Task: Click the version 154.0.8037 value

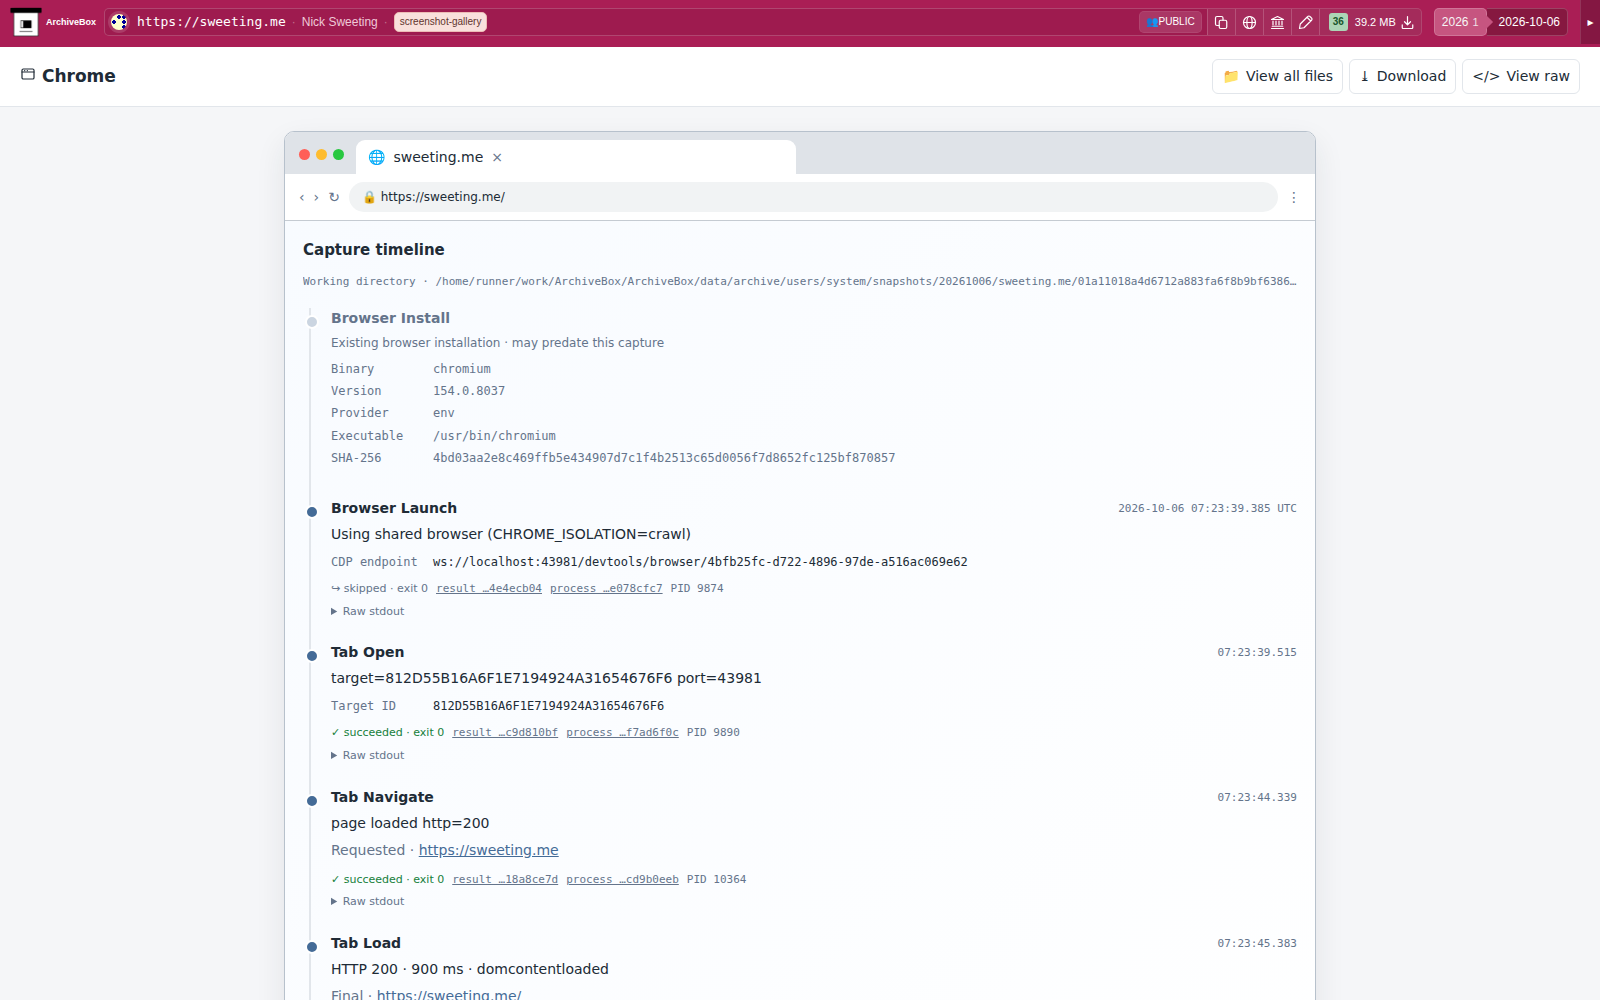Action: pos(469,391)
